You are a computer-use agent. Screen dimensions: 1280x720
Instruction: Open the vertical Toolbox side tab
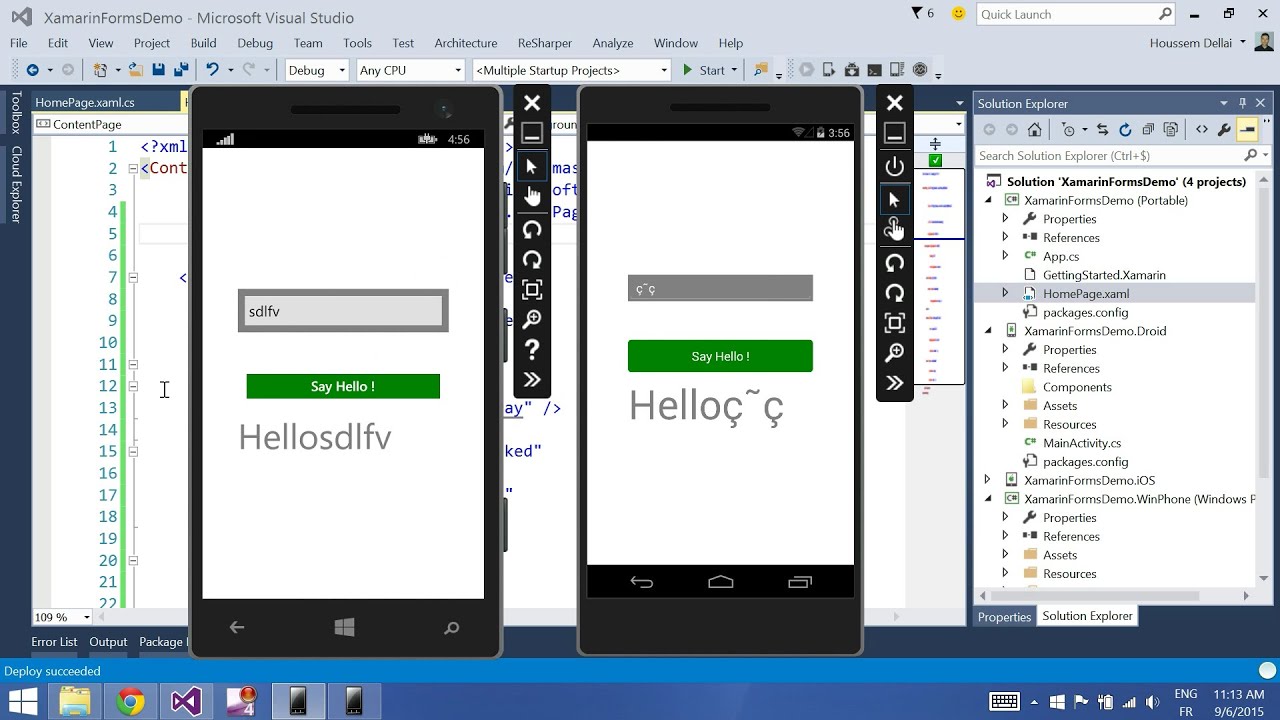point(16,113)
